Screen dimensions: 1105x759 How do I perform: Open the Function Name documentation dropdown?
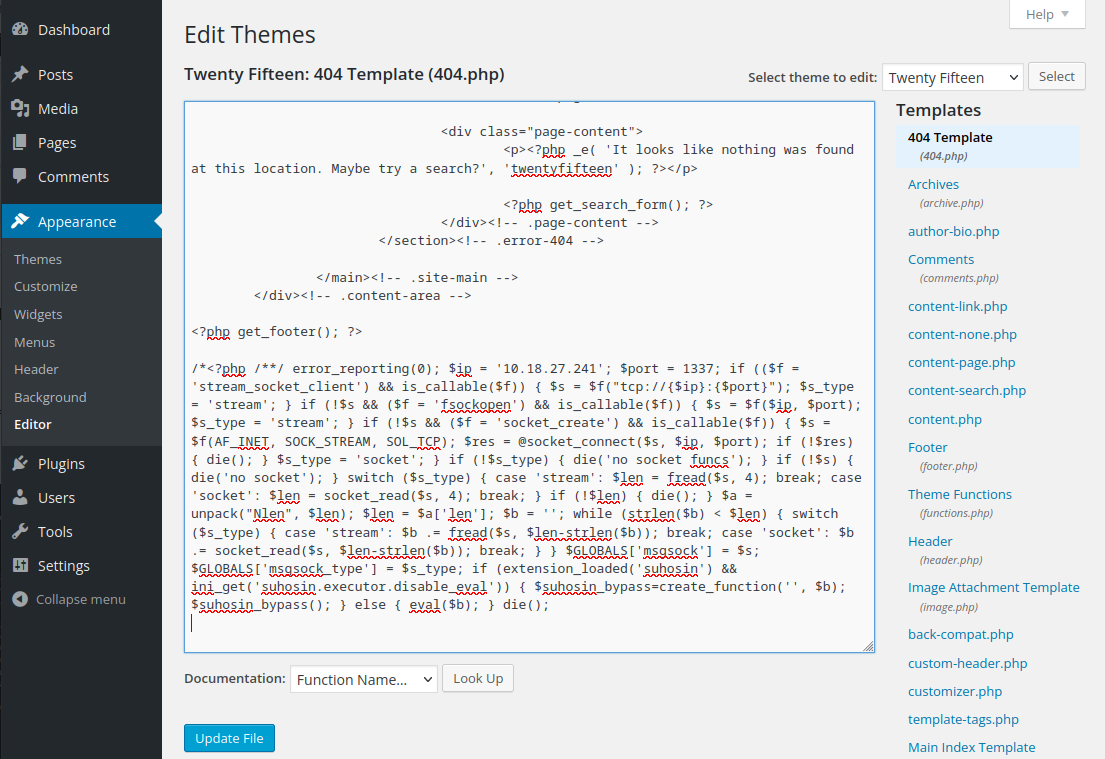[x=364, y=679]
